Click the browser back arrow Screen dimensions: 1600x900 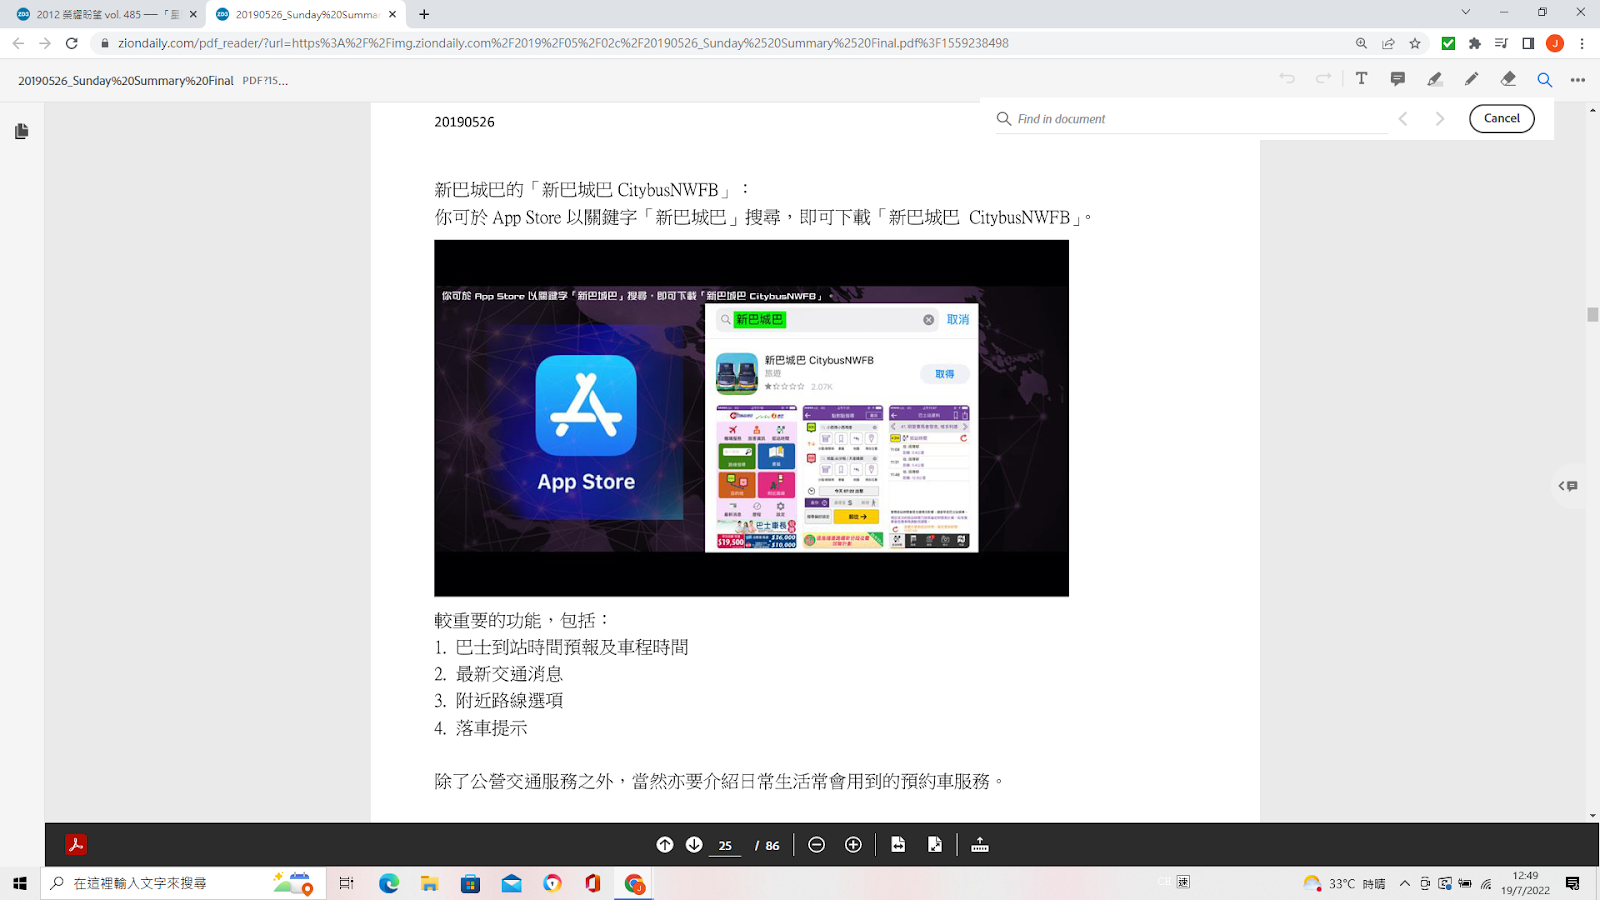click(18, 43)
